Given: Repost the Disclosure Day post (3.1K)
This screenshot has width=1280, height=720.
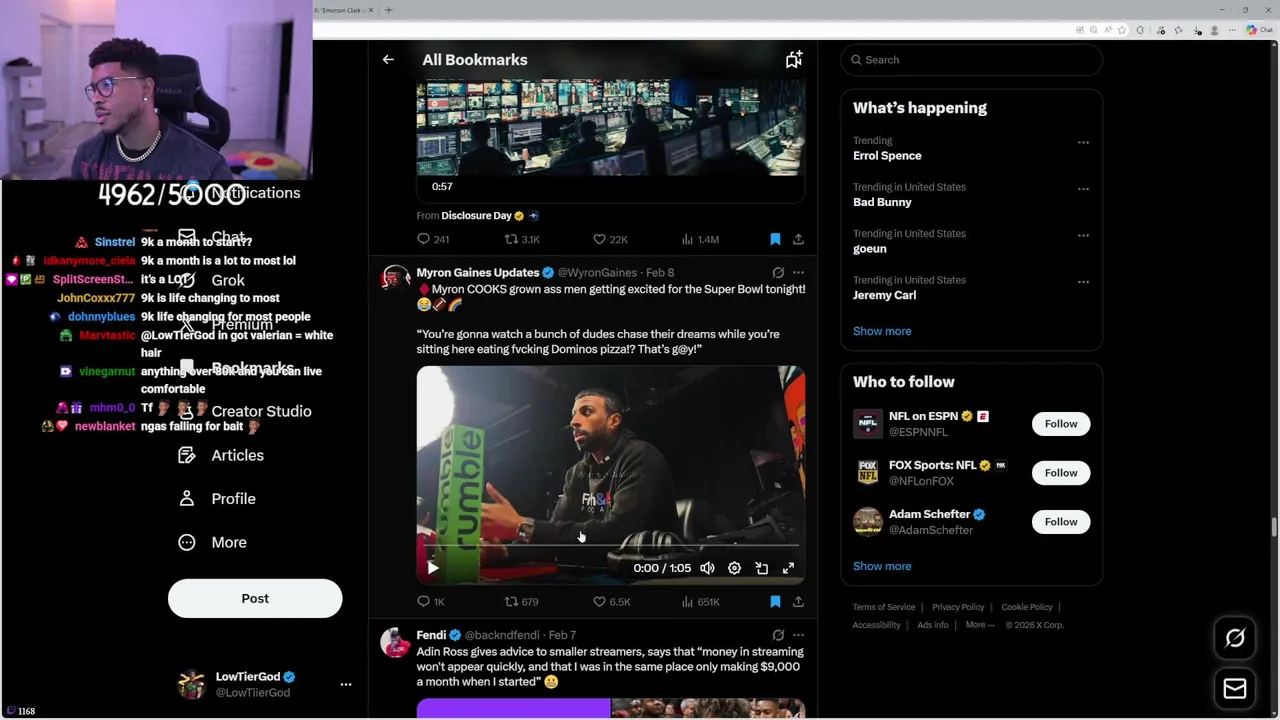Looking at the screenshot, I should tap(522, 240).
